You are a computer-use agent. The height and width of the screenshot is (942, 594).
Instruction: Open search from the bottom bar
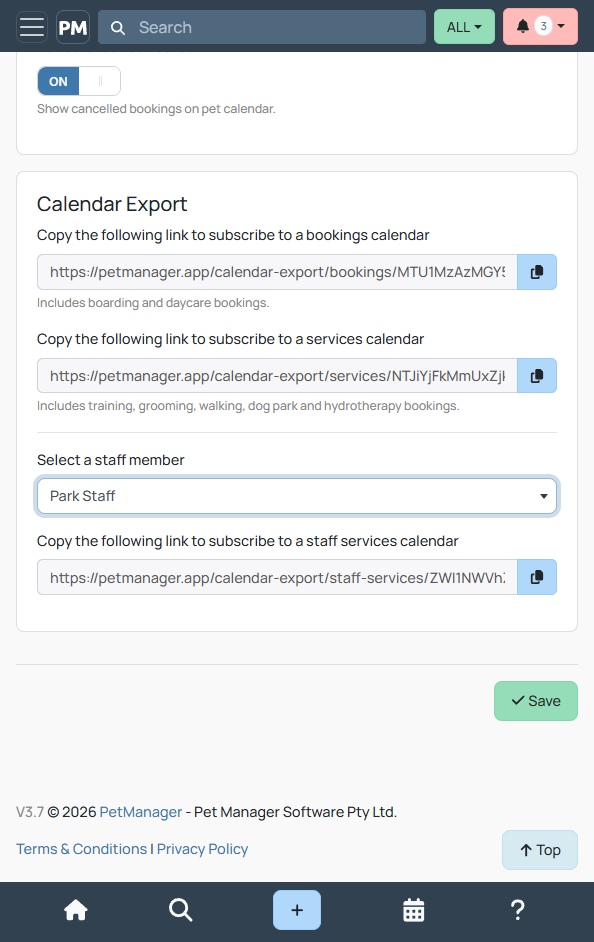click(x=180, y=910)
